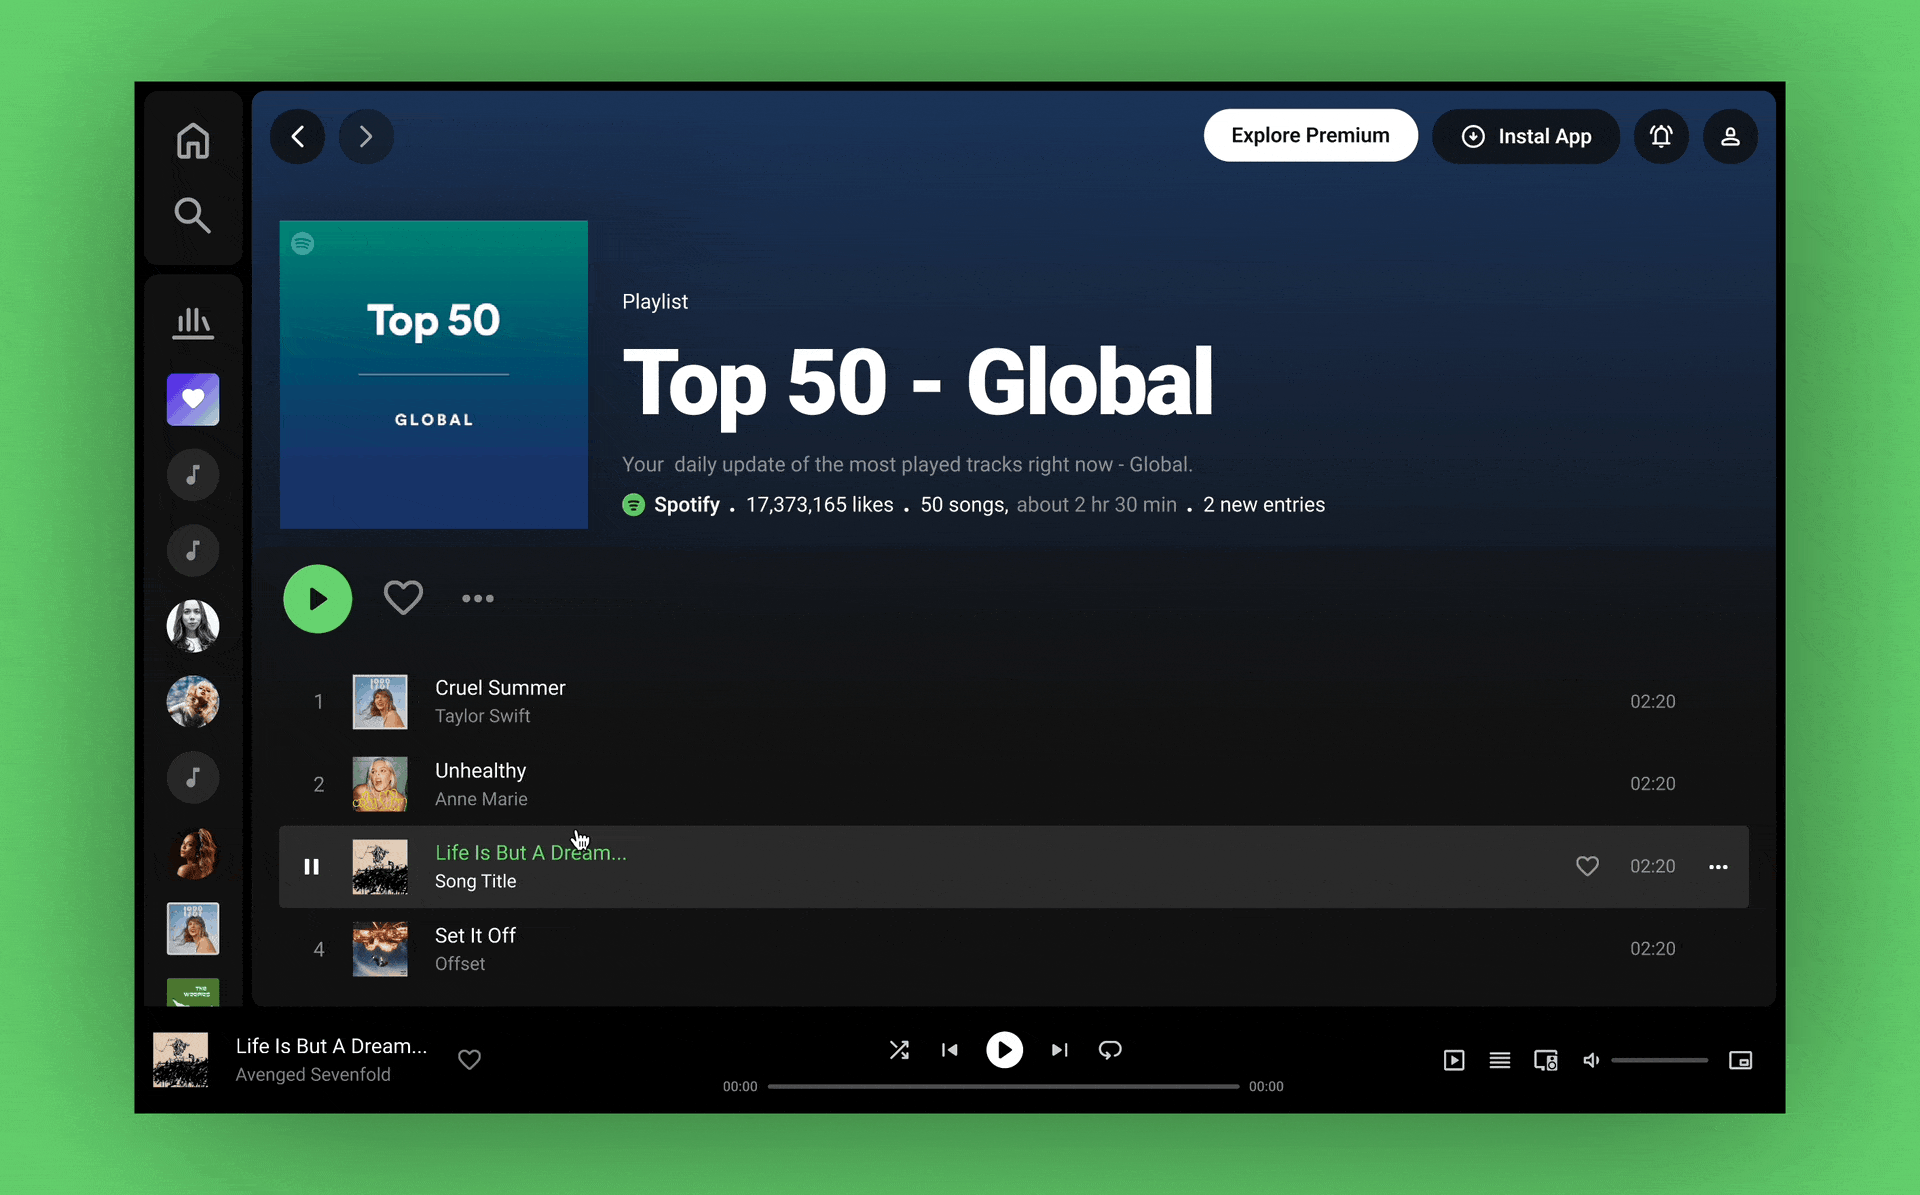Open the miniplayer icon
Image resolution: width=1920 pixels, height=1195 pixels.
pyautogui.click(x=1740, y=1060)
